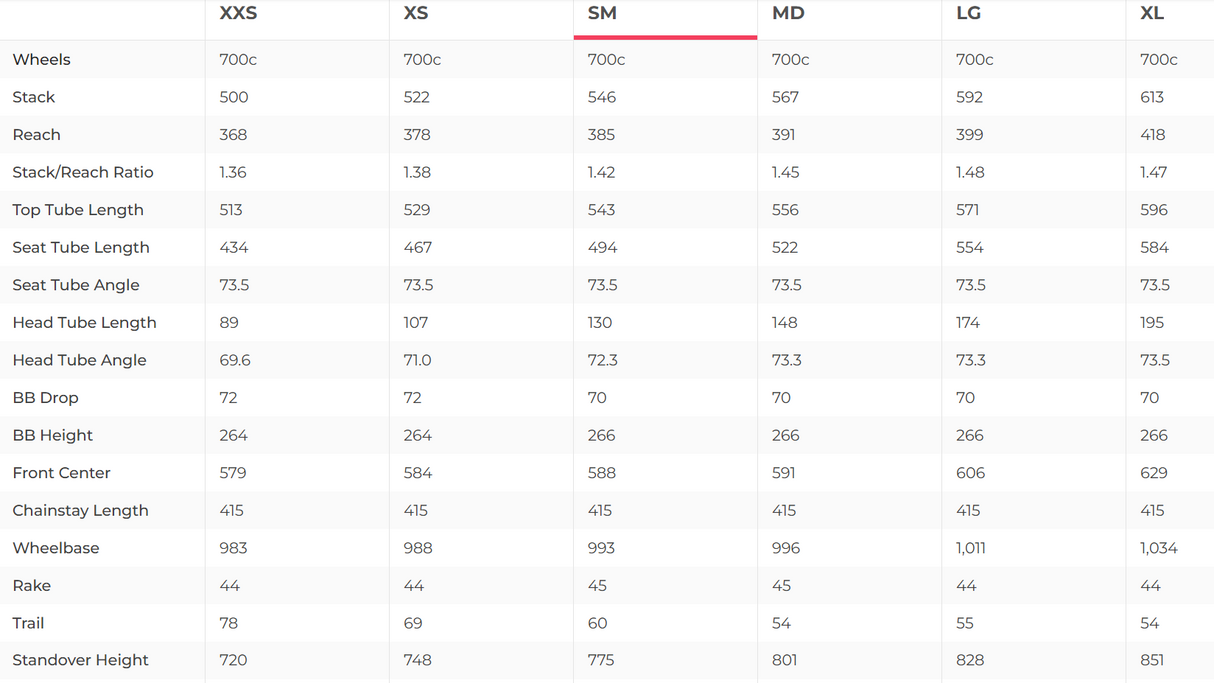Click the Wheels row label

coord(41,60)
